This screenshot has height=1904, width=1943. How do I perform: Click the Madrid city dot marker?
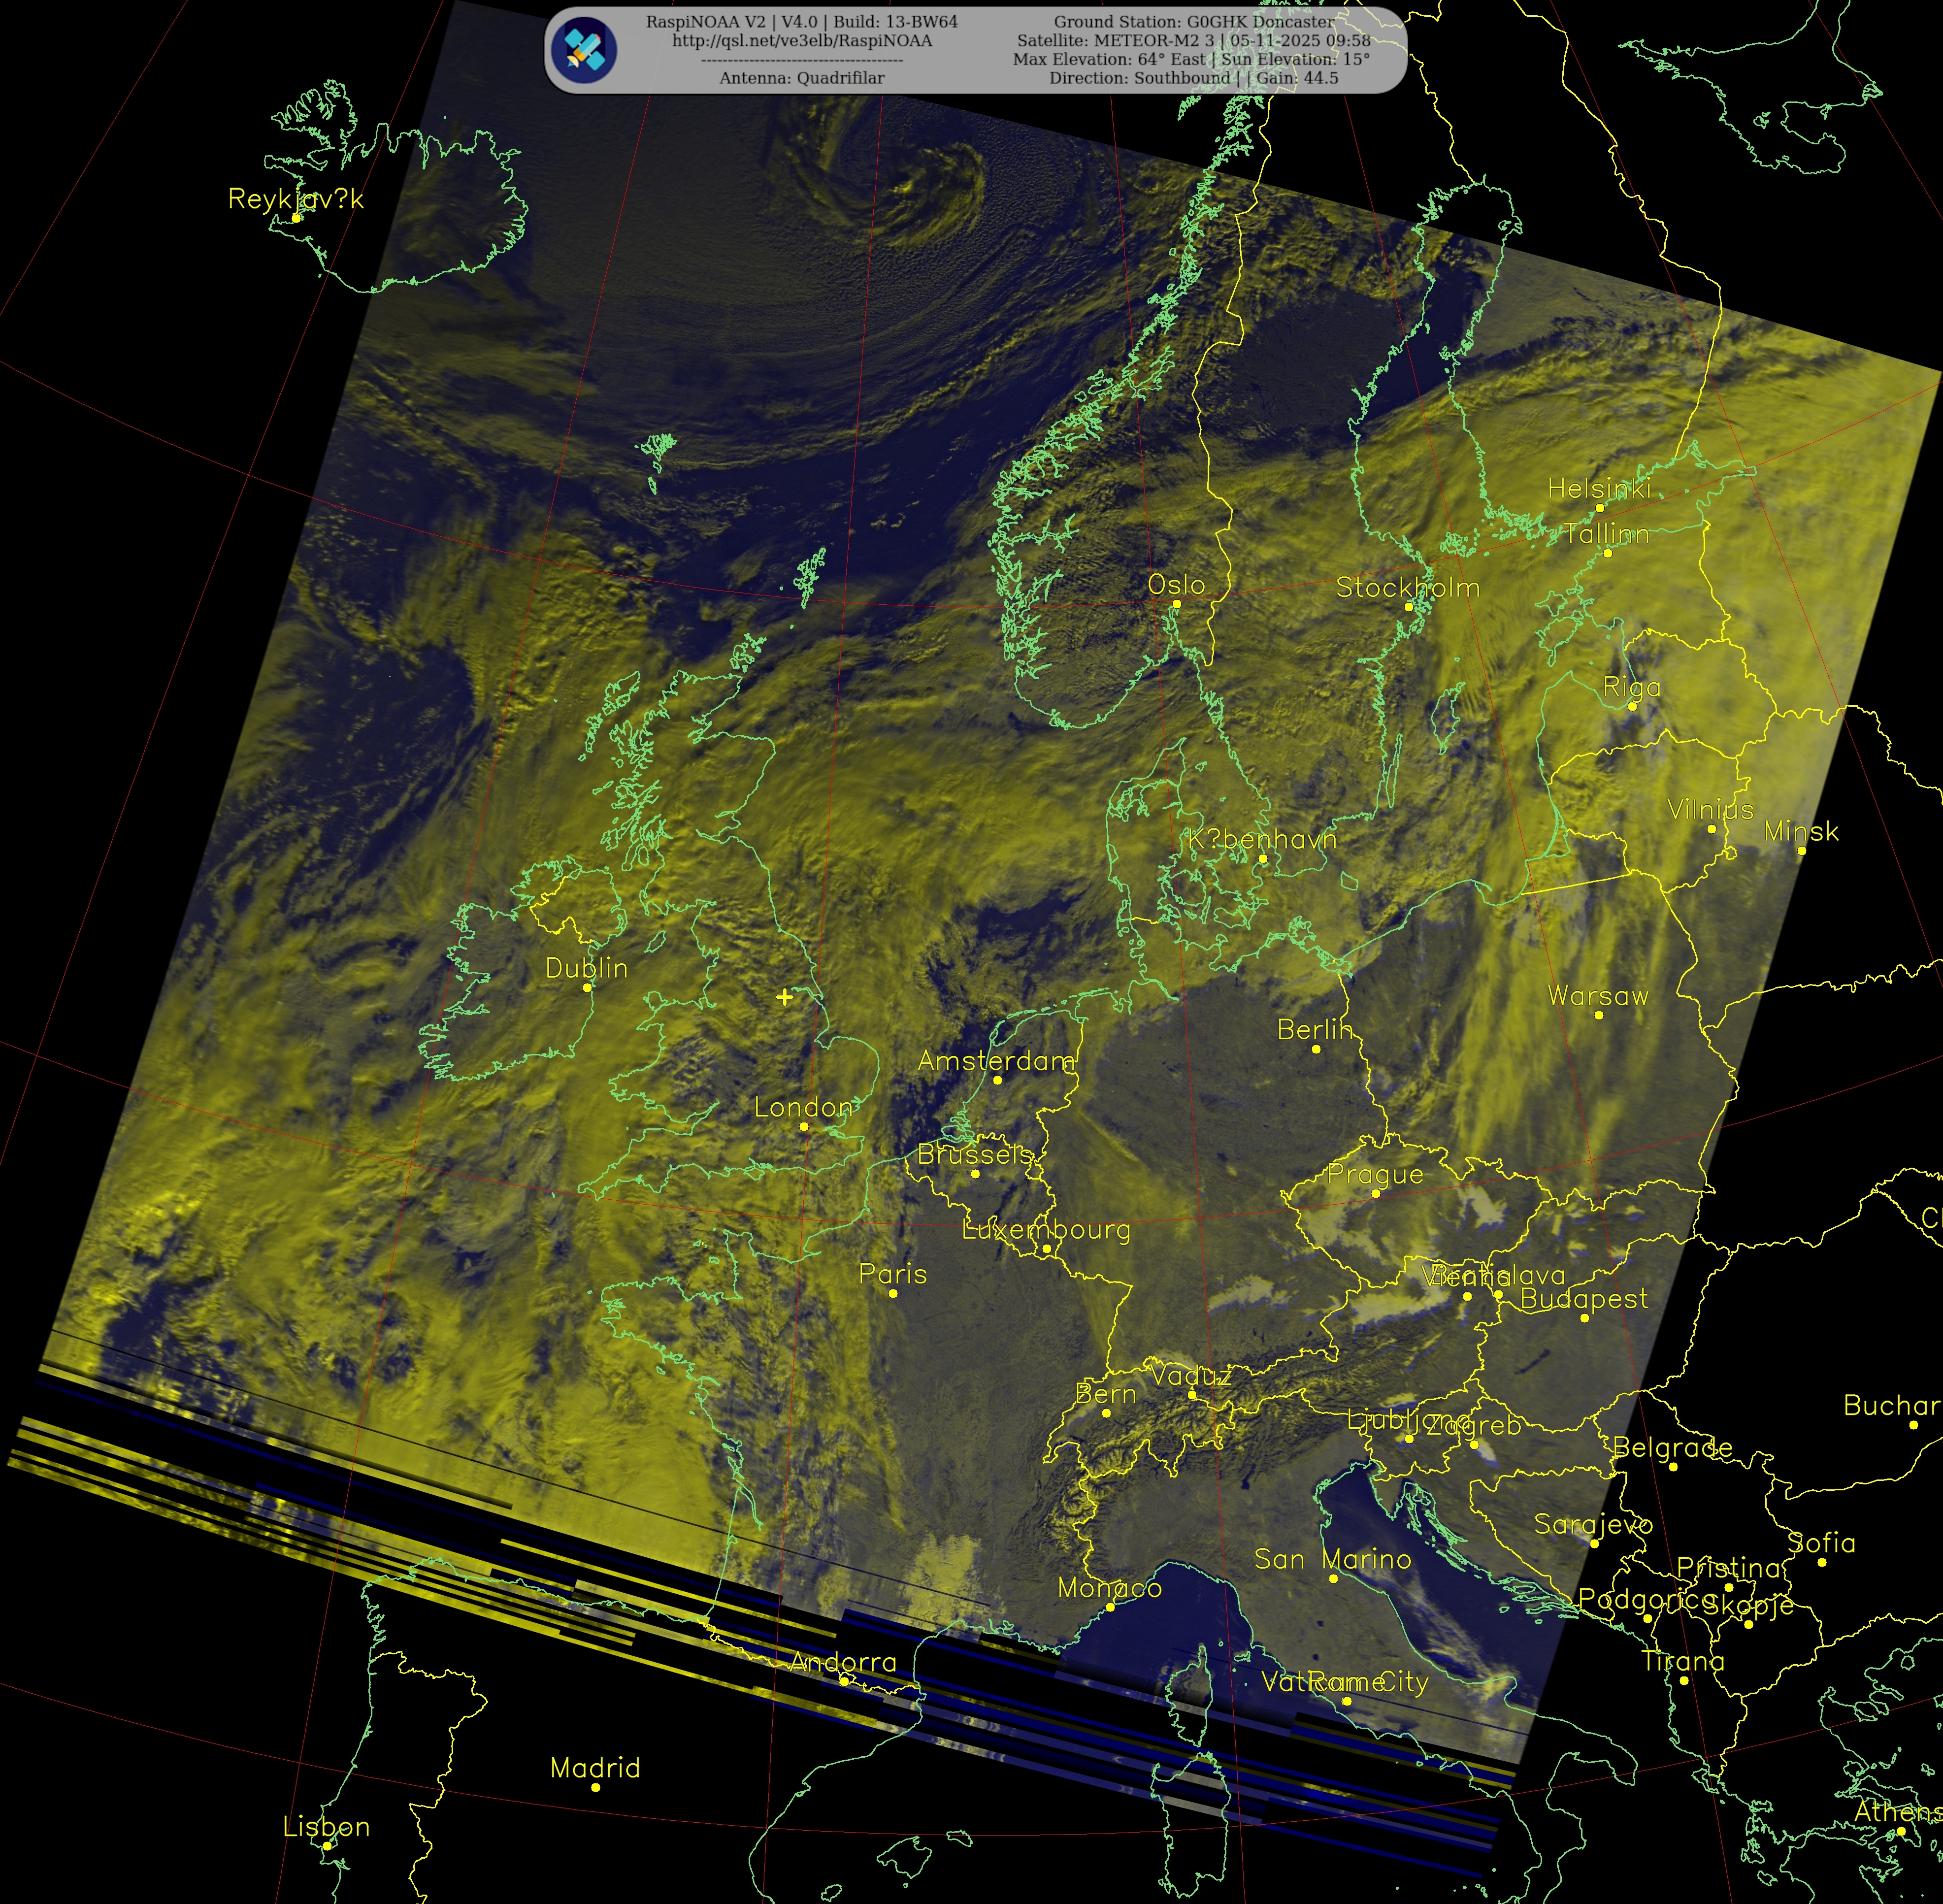(x=595, y=1787)
